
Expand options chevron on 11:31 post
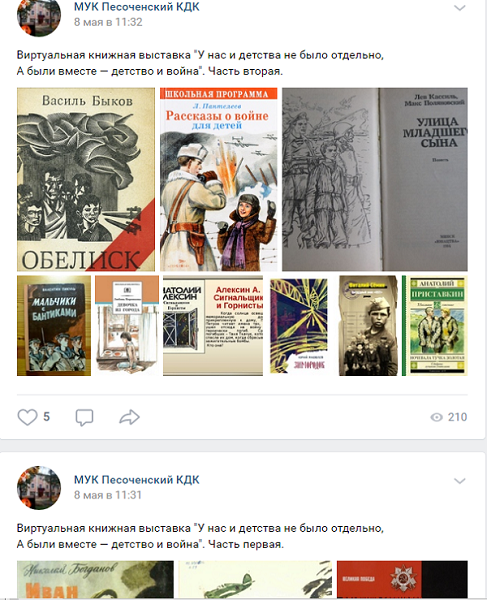coord(459,481)
